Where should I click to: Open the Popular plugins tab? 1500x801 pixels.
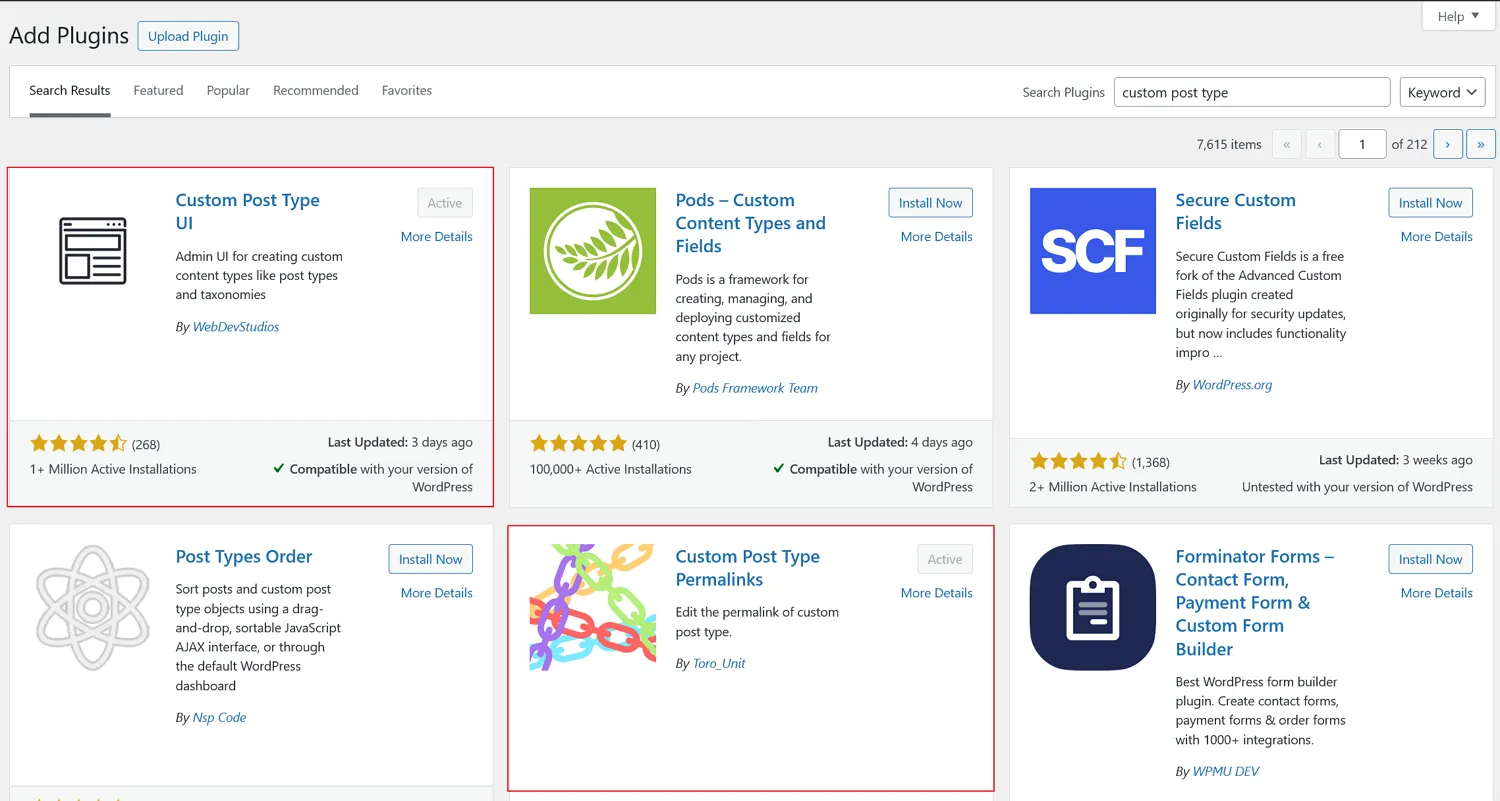coord(228,90)
